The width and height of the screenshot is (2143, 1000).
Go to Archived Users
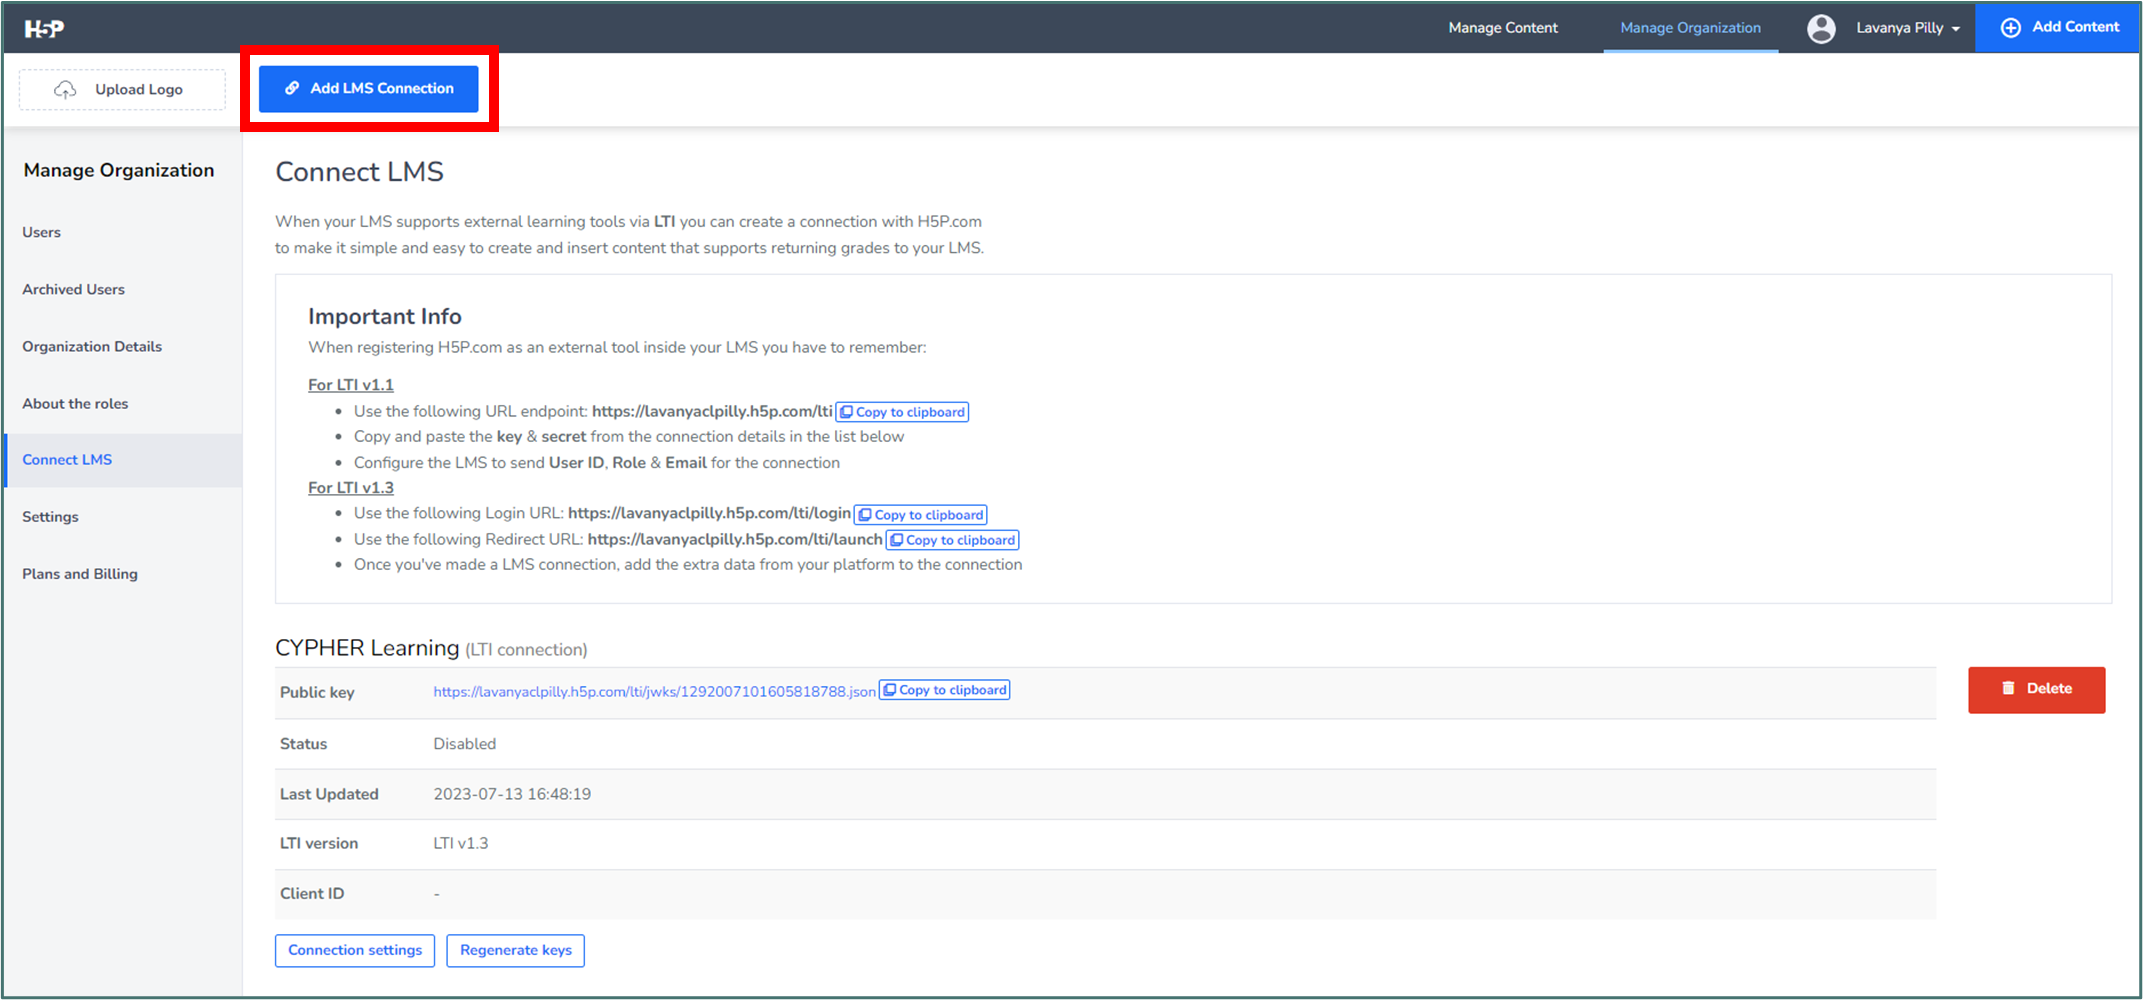pos(74,289)
